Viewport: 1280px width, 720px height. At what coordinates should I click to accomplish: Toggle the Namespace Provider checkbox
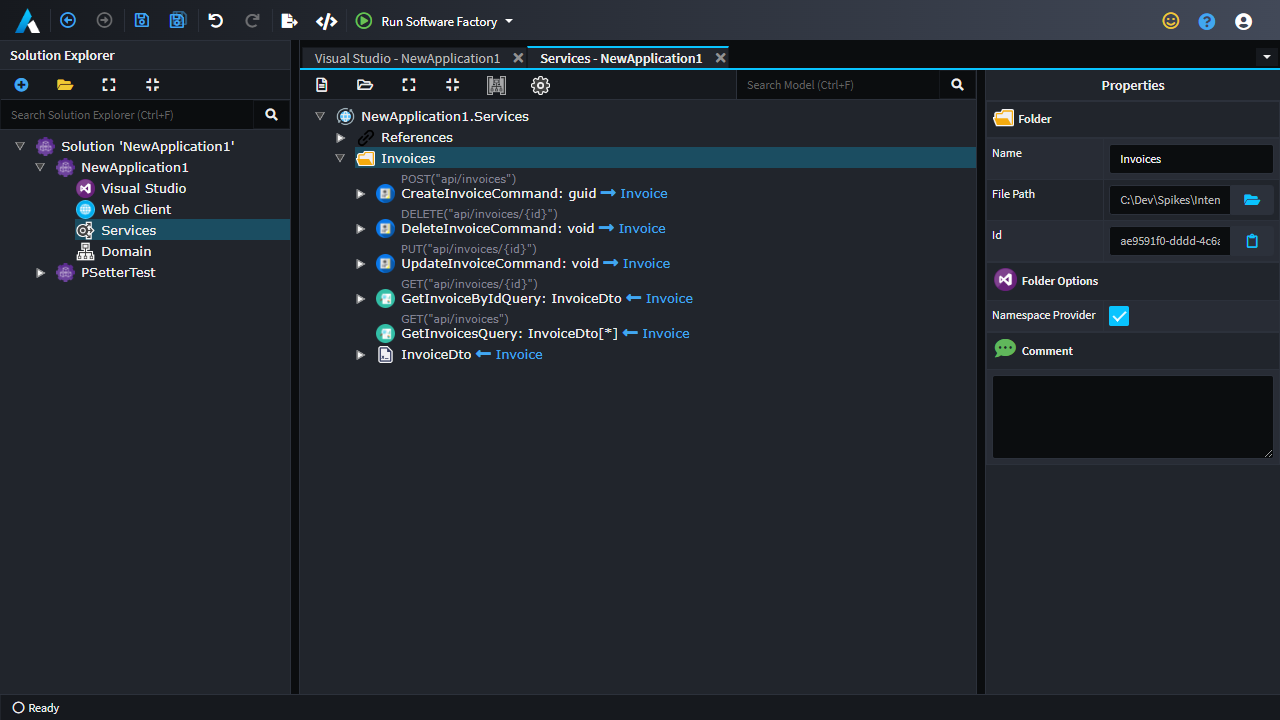coord(1119,316)
